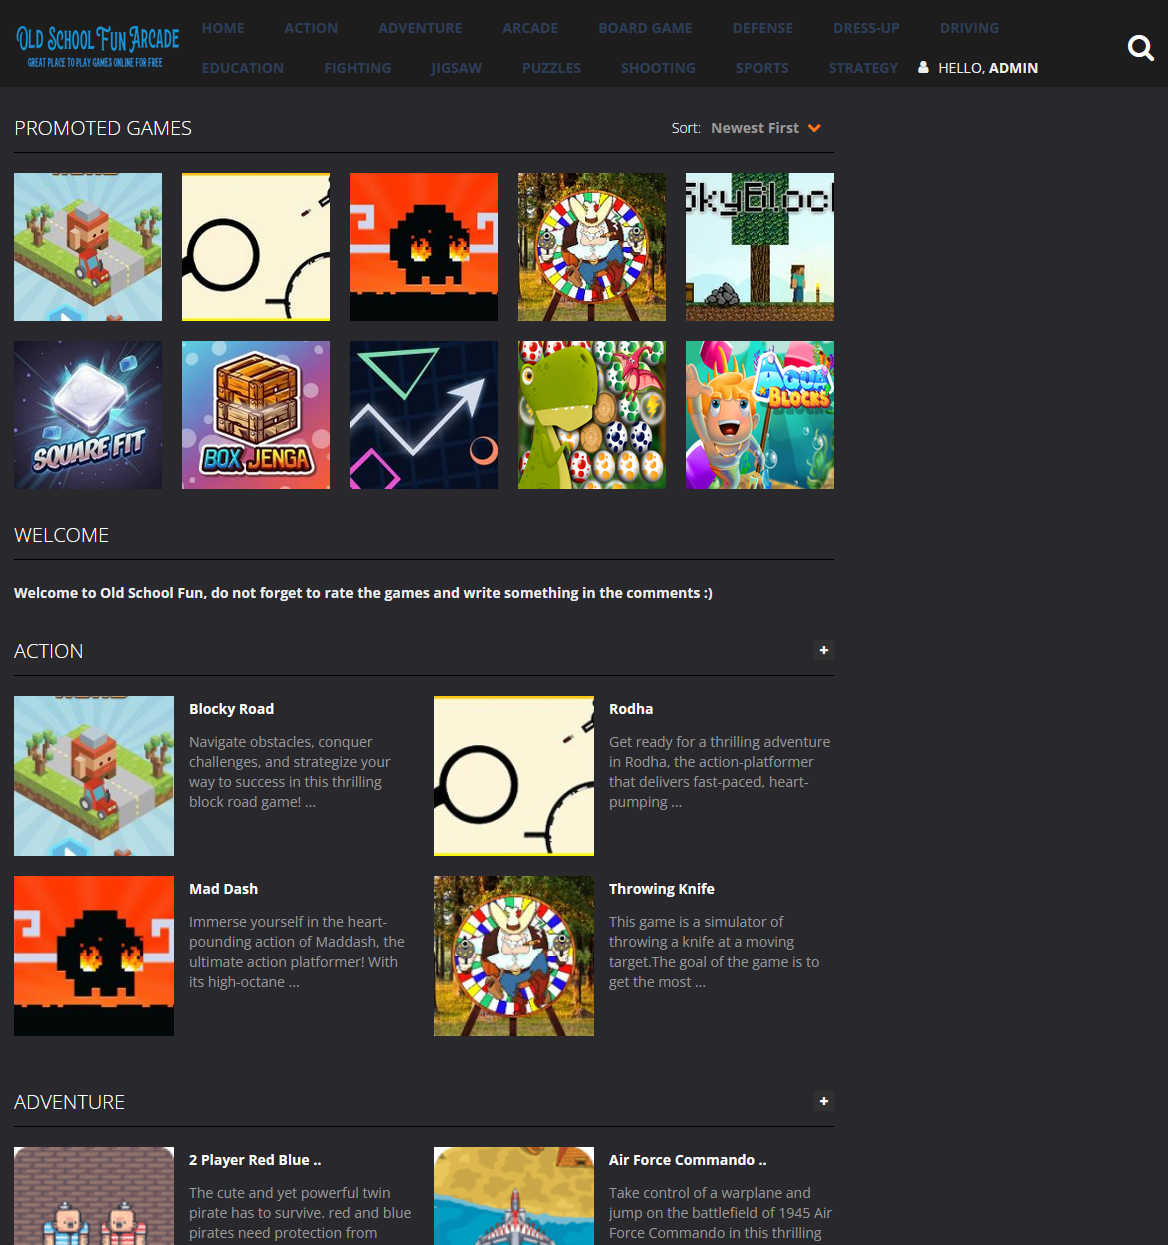Open the dinosaur egg bubble shooter game icon
1168x1245 pixels.
coord(592,415)
